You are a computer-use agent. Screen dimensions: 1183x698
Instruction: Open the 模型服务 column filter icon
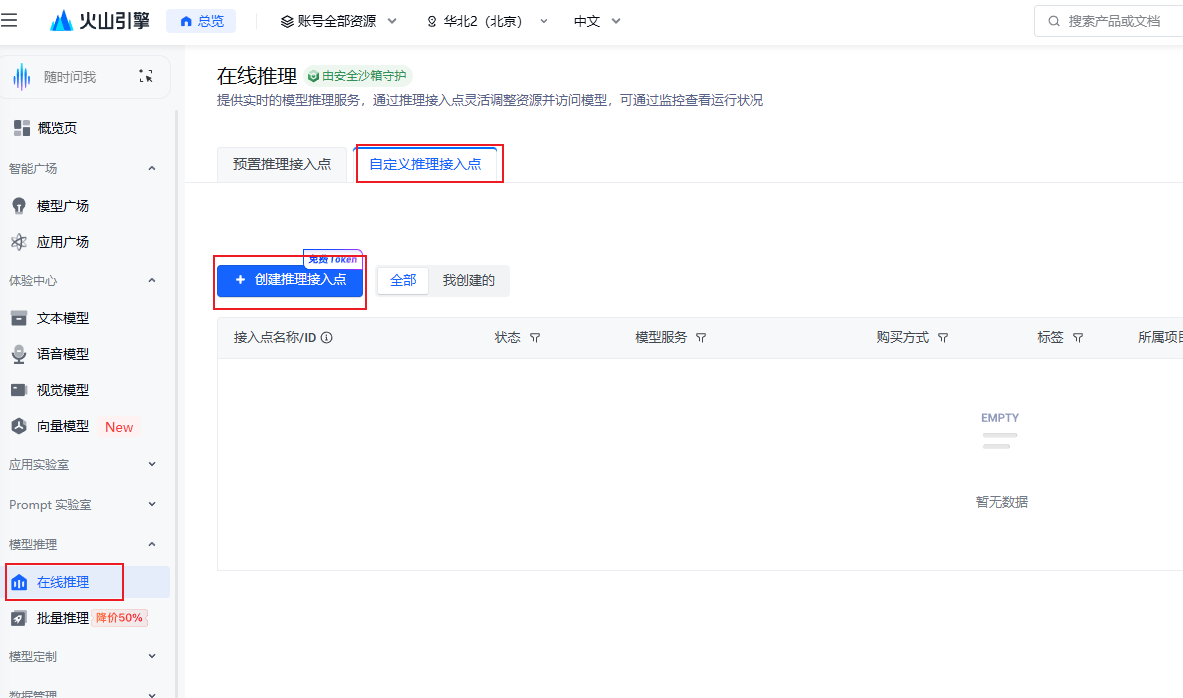coord(701,338)
